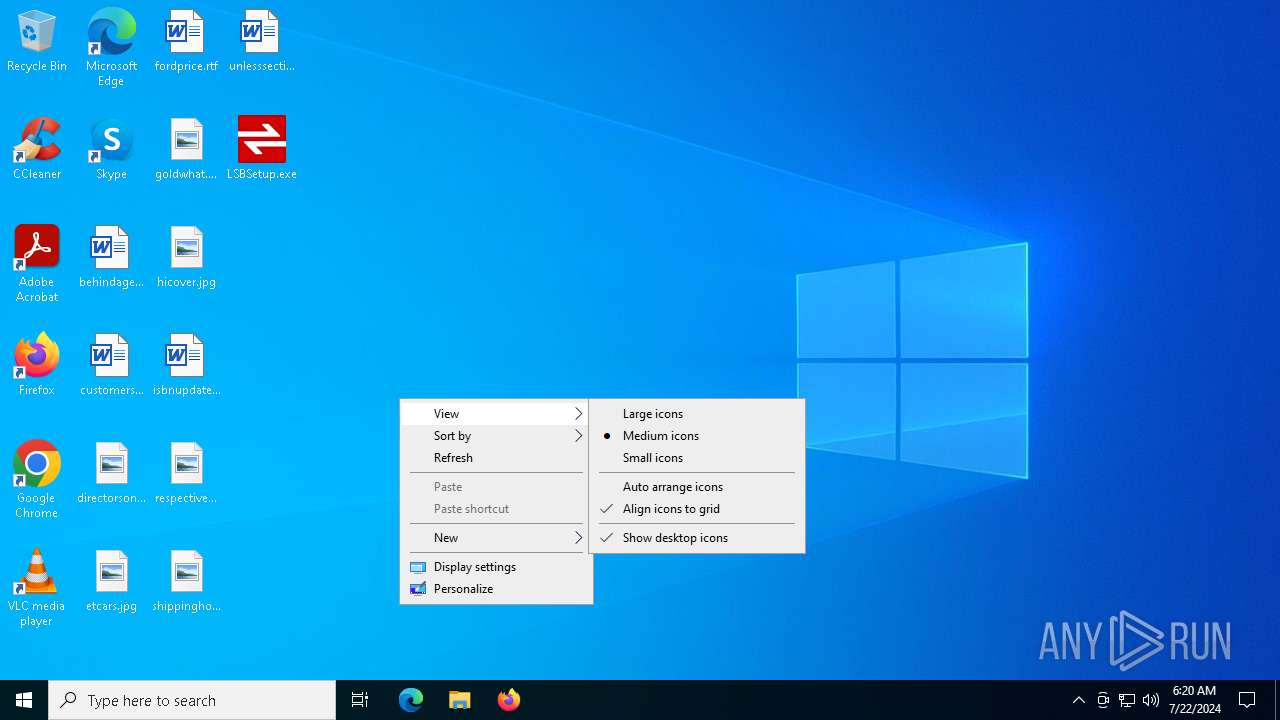The image size is (1280, 720).
Task: Select the Firefox desktop shortcut
Action: click(x=37, y=365)
